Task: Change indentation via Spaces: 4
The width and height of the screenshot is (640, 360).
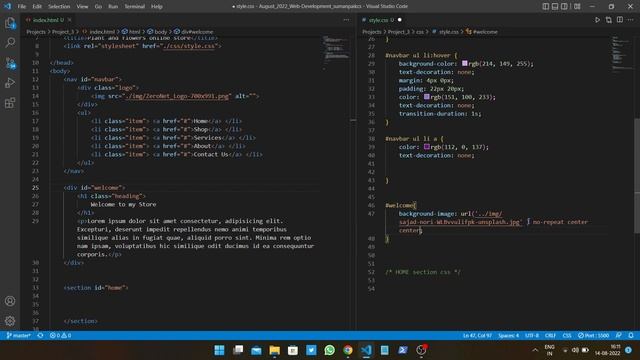Action: tap(508, 336)
